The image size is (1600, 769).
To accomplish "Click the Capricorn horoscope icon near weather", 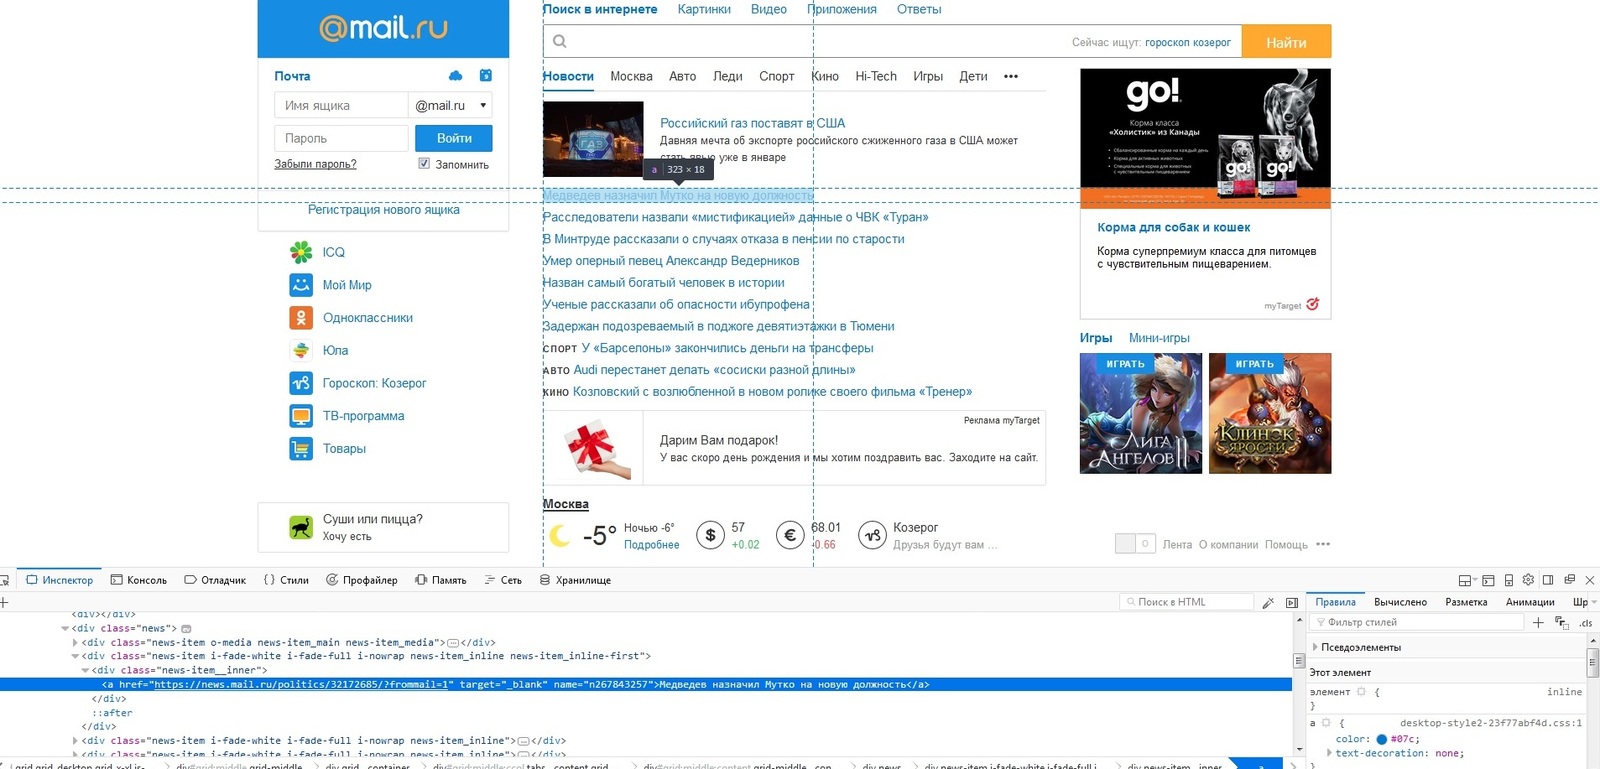I will tap(872, 536).
